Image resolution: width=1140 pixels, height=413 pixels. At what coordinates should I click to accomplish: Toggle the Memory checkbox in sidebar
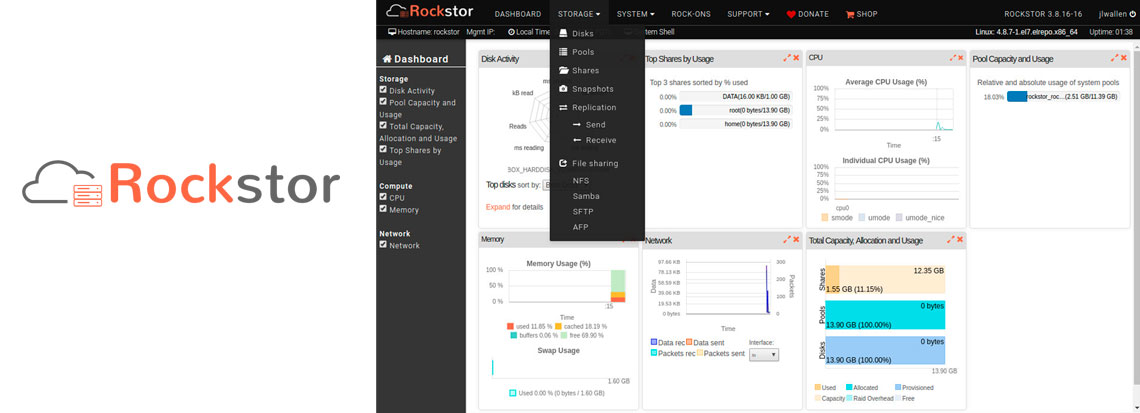[383, 209]
